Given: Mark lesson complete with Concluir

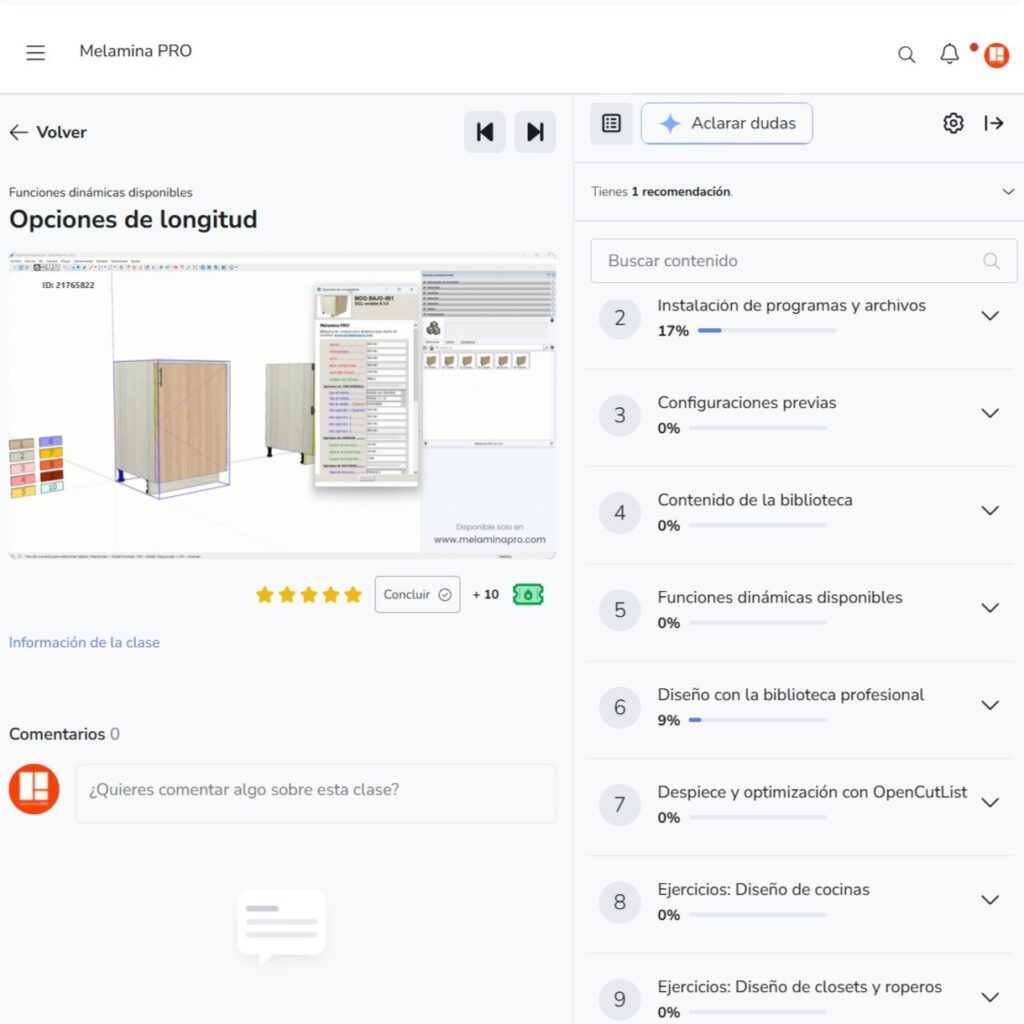Looking at the screenshot, I should tap(417, 594).
